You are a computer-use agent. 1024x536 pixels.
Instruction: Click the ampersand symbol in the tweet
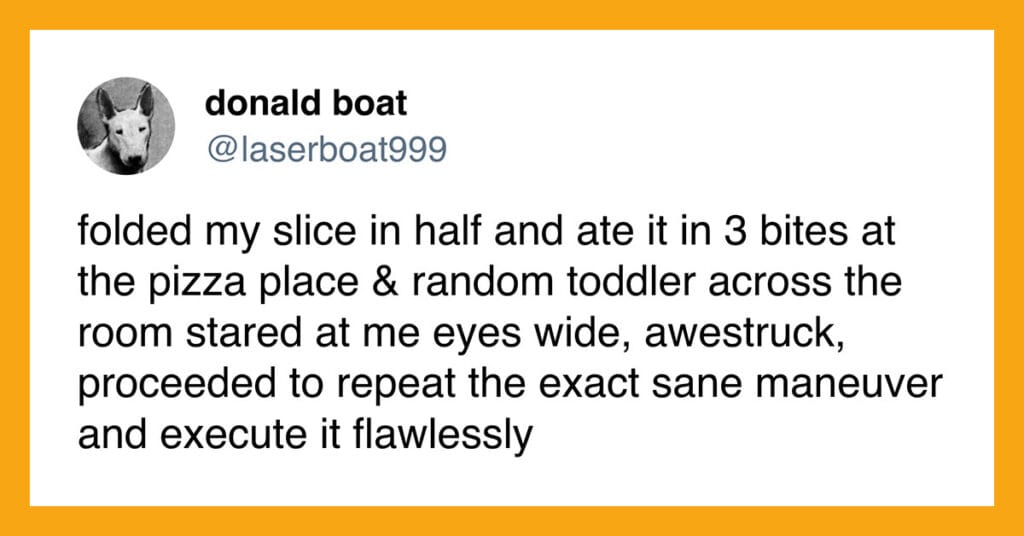[x=388, y=283]
